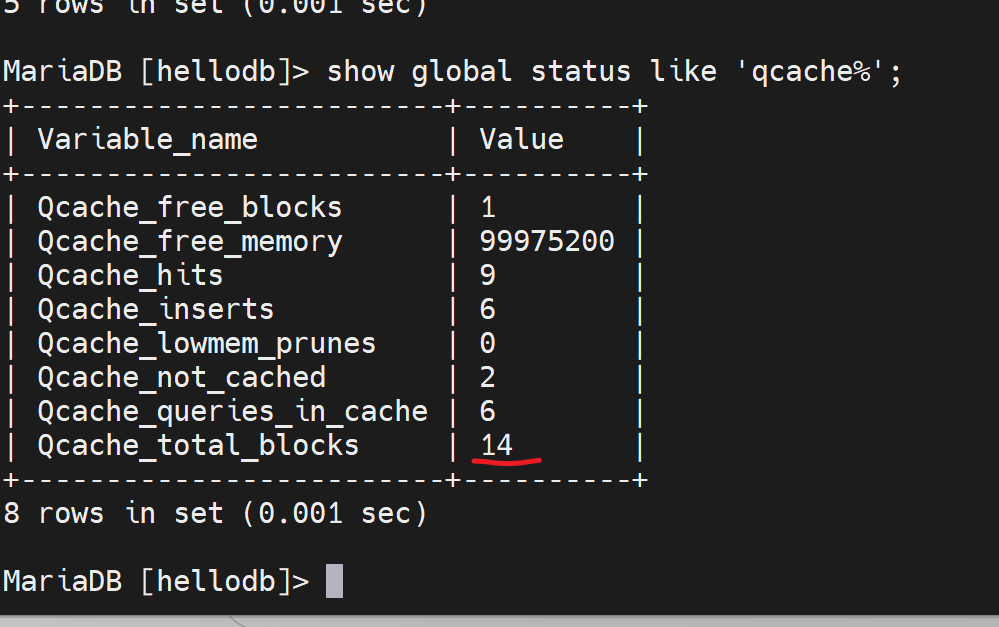999x627 pixels.
Task: Click the Qcache_inserts variable name
Action: point(156,310)
